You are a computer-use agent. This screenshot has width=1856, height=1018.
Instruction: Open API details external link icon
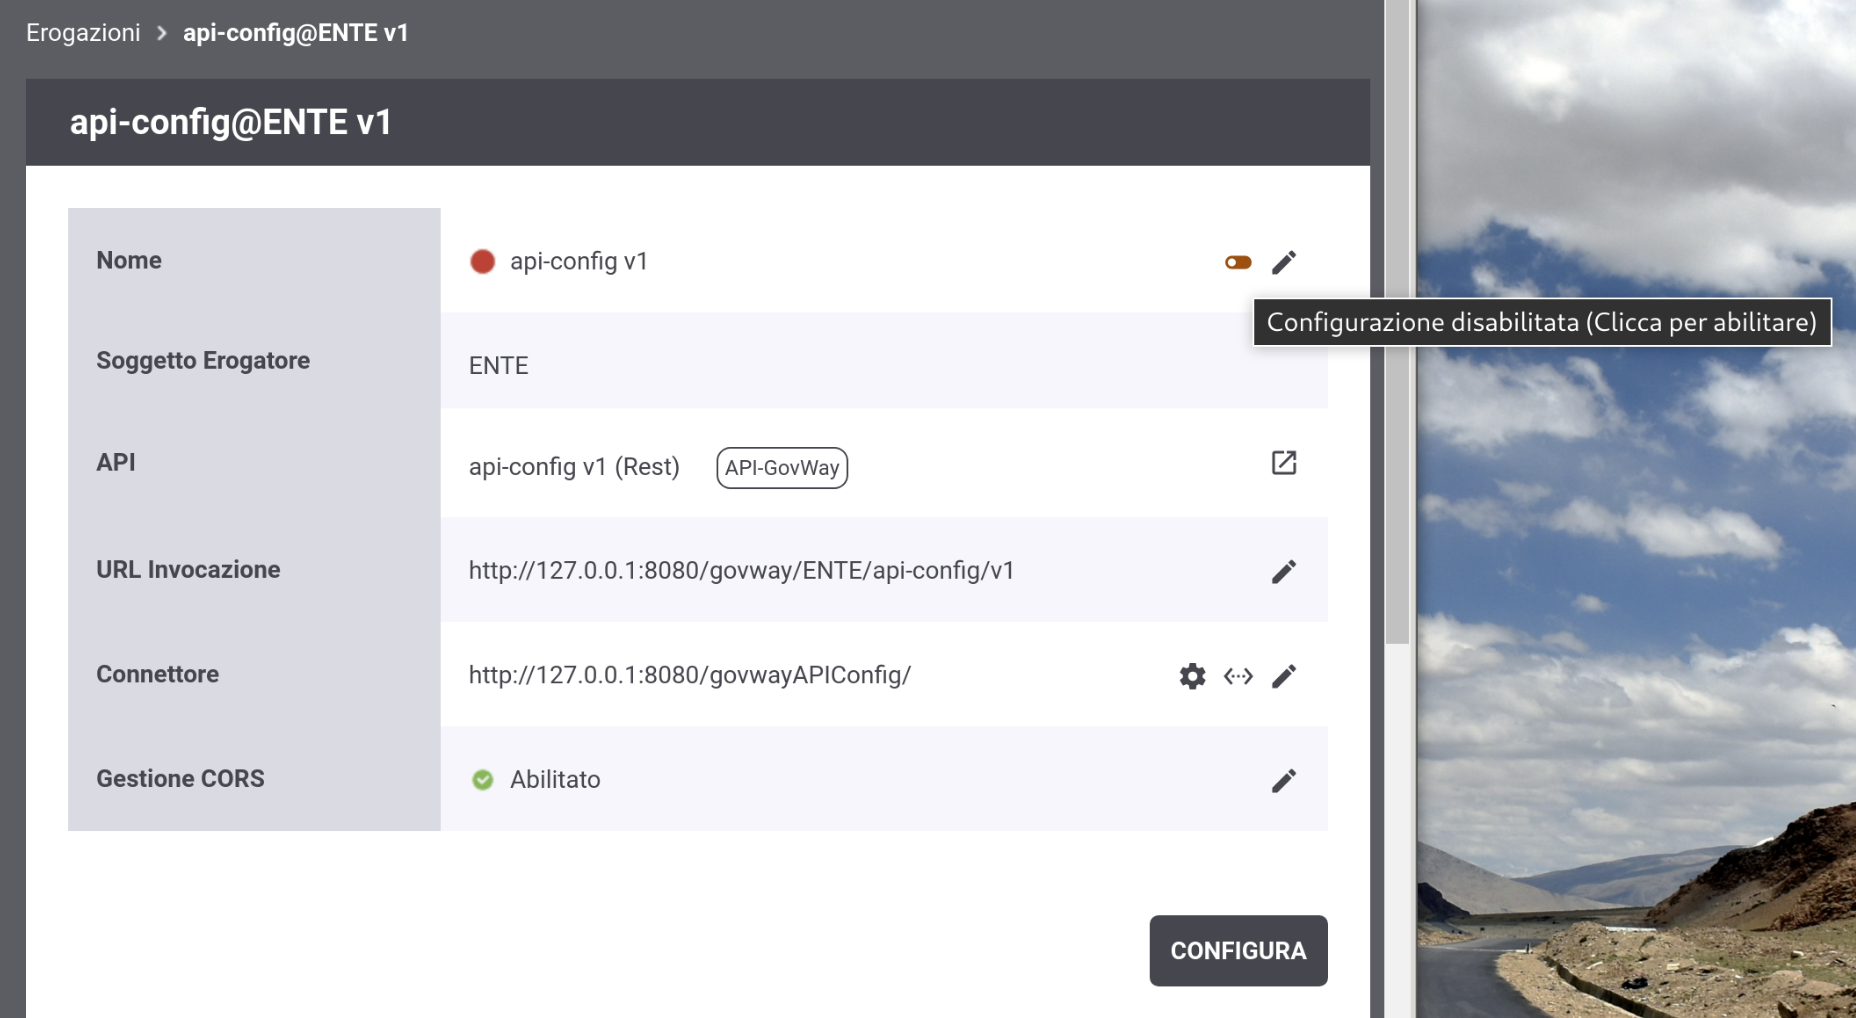coord(1284,463)
